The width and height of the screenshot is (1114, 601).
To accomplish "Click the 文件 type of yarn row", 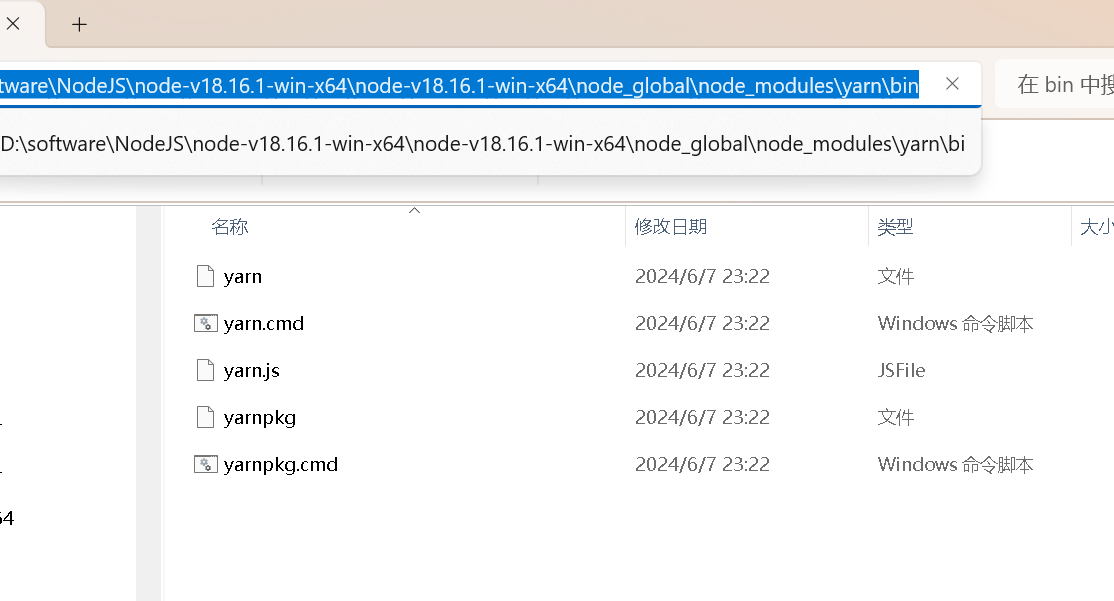I will [x=895, y=276].
